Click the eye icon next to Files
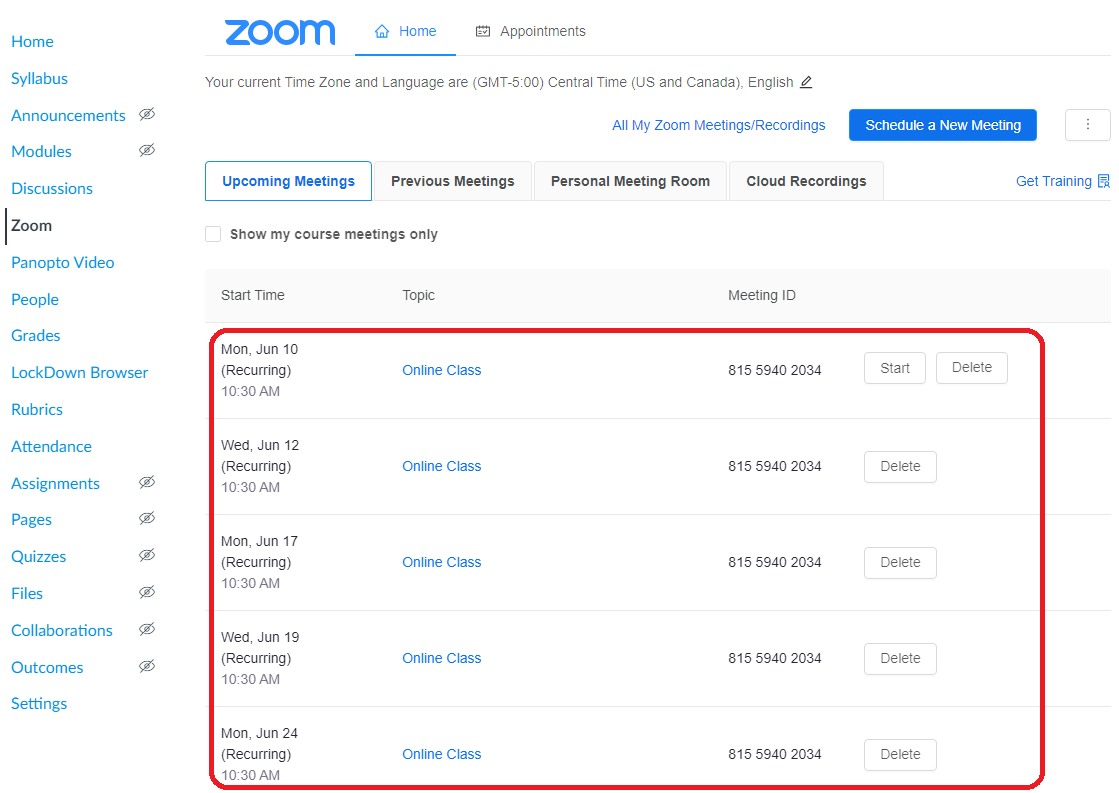The height and width of the screenshot is (793, 1119). point(147,593)
